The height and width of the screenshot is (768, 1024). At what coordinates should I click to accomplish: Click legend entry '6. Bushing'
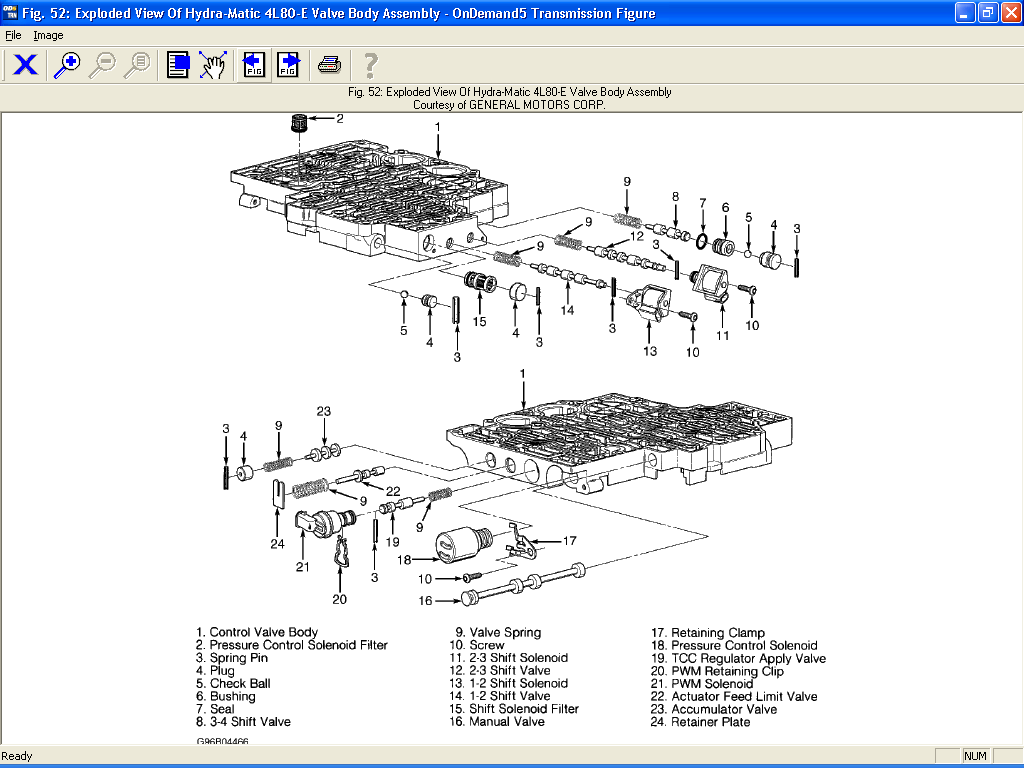point(225,696)
